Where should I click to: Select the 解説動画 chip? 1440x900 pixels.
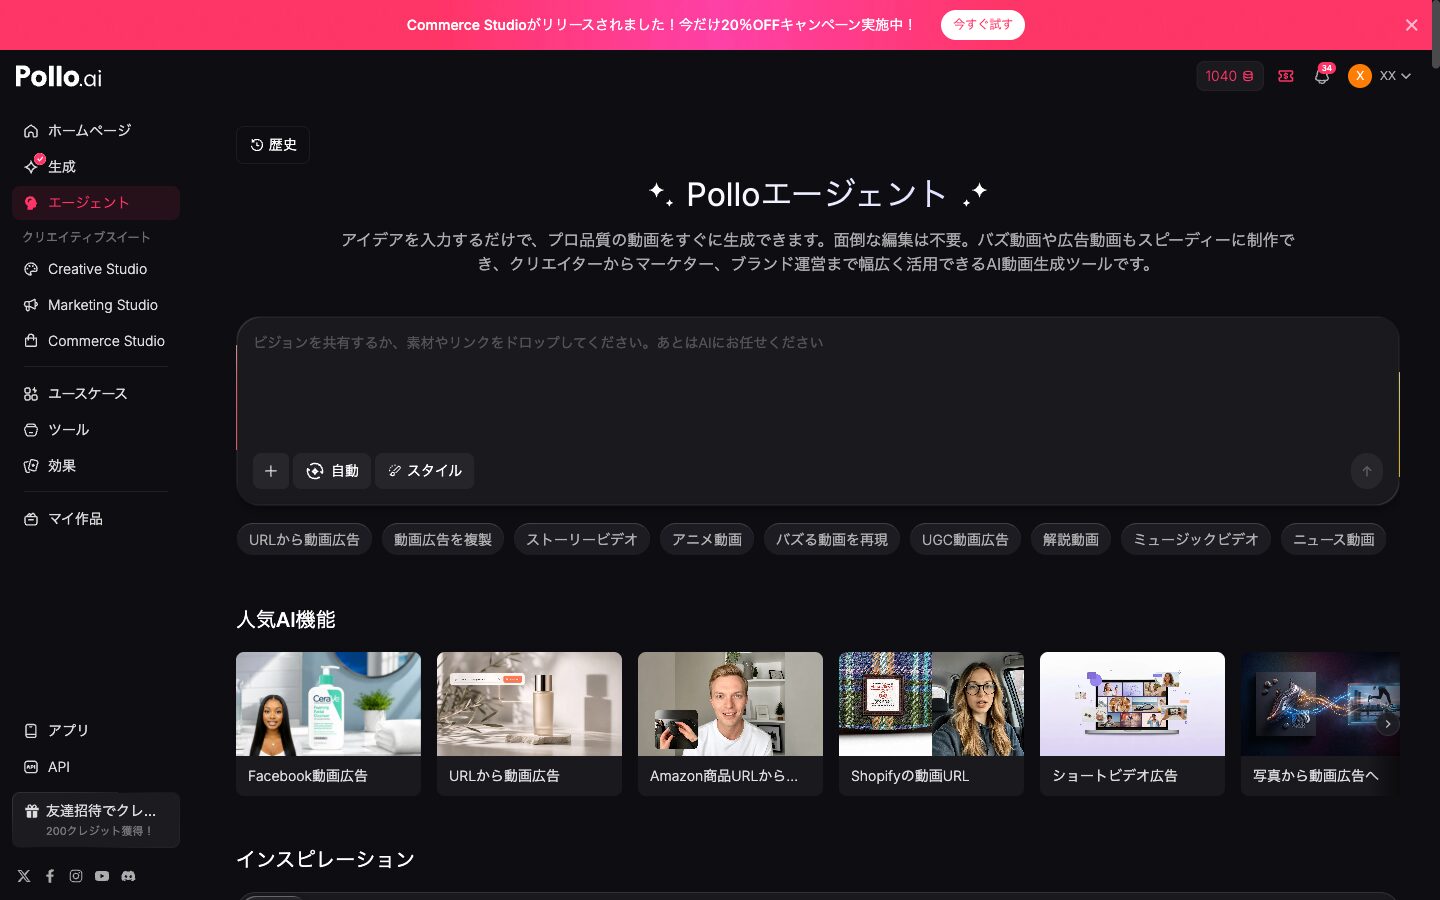pyautogui.click(x=1071, y=540)
